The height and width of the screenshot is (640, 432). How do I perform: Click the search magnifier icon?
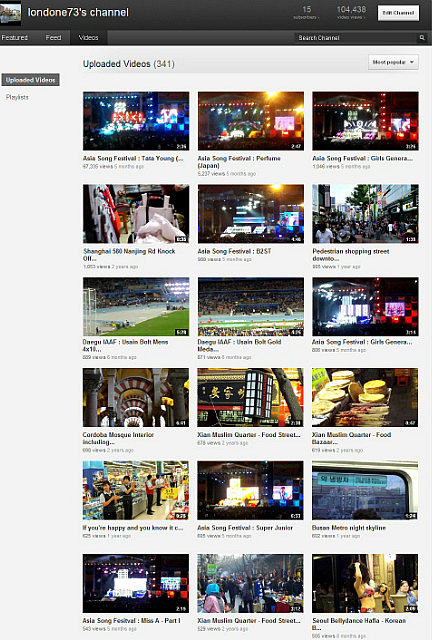(422, 38)
